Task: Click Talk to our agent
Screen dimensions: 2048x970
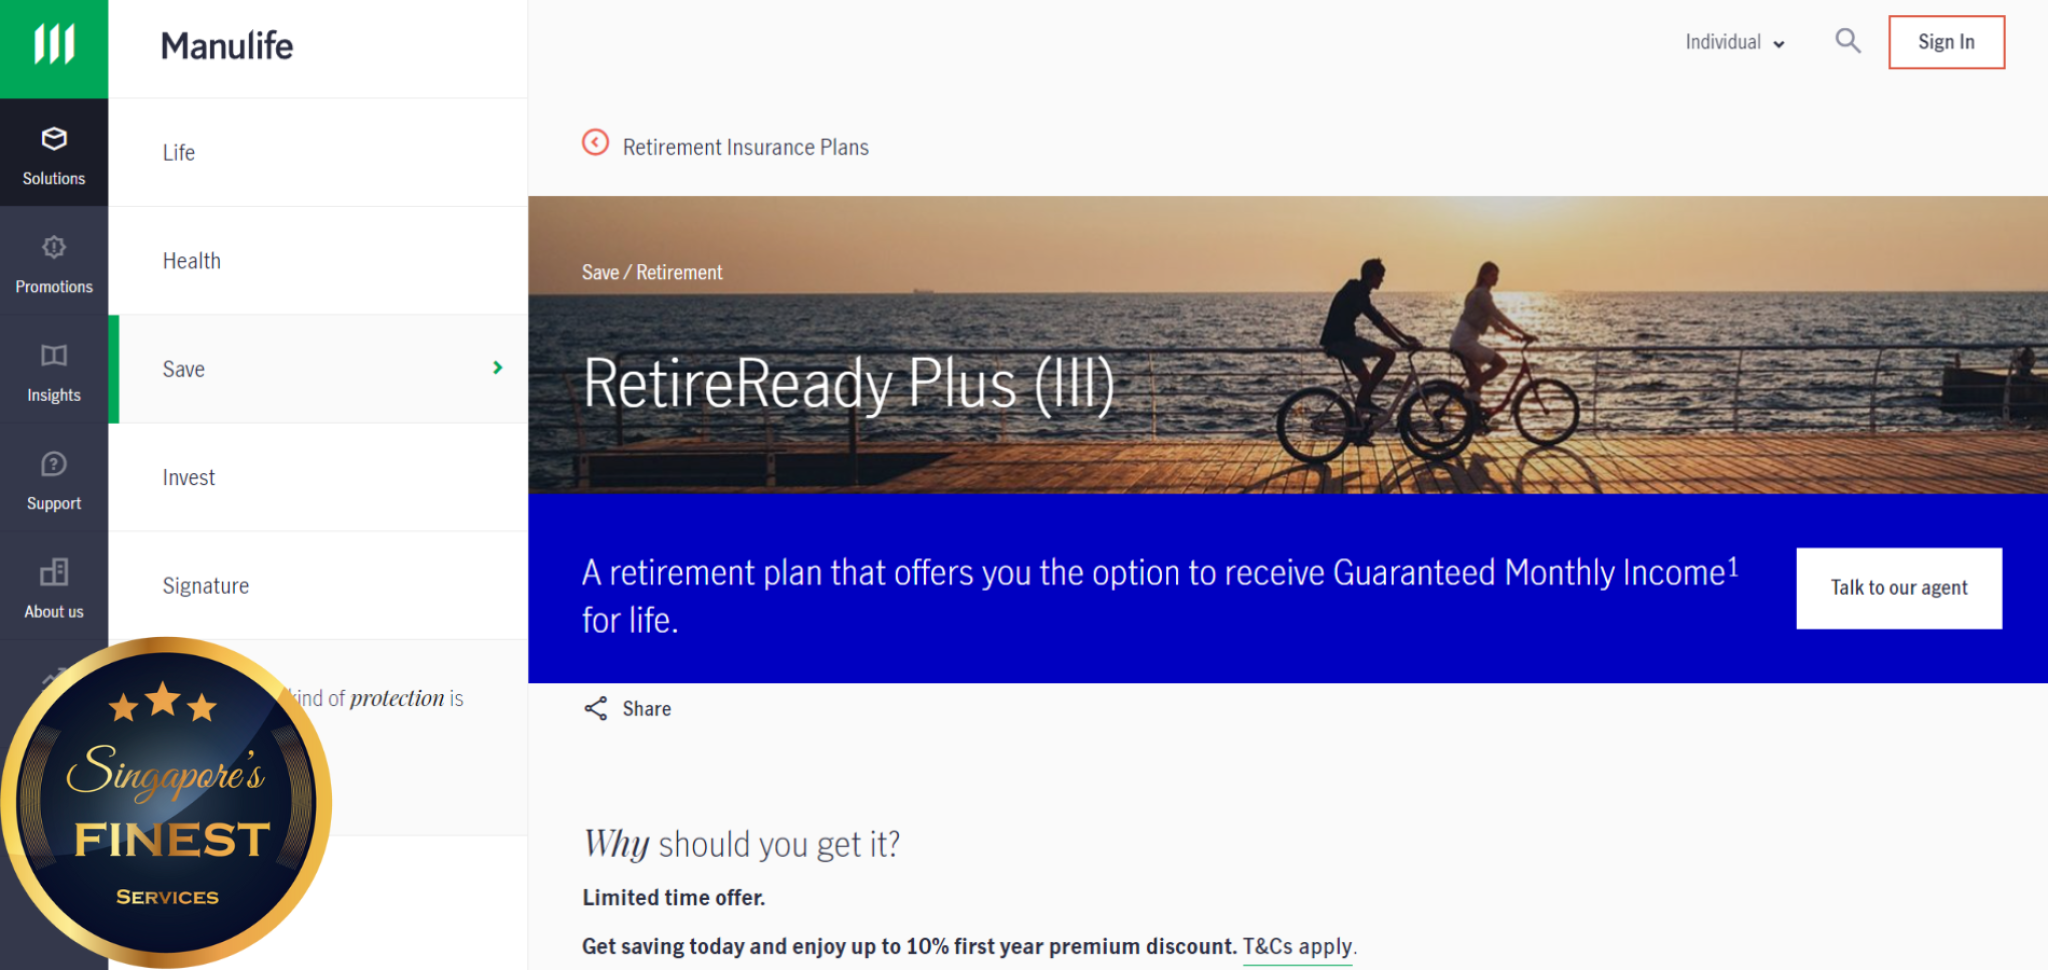Action: point(1897,588)
